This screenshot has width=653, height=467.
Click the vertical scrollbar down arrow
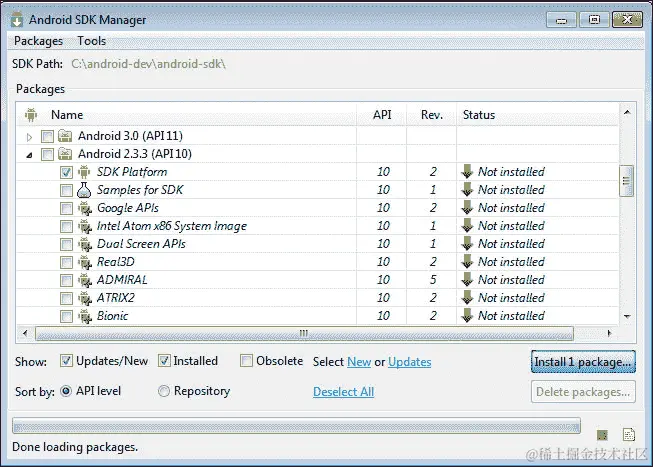(627, 317)
